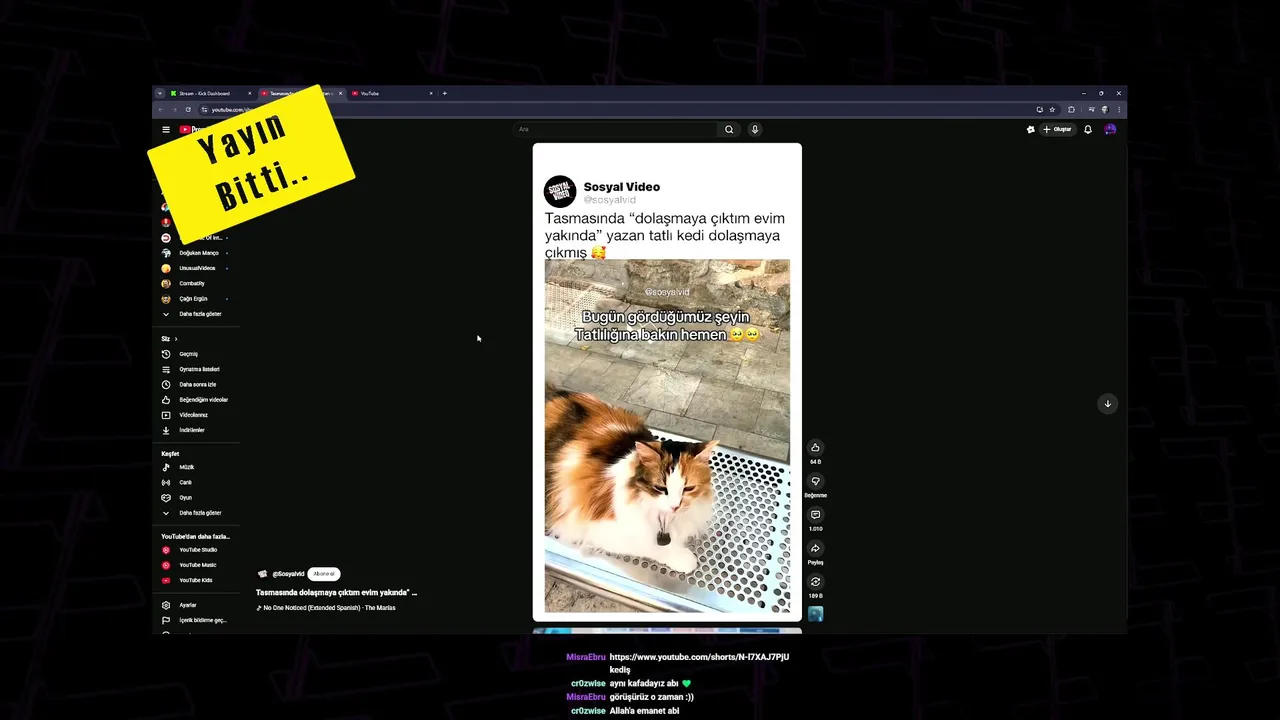Expand Keşfet with Daha fazla göster
Viewport: 1280px width, 720px height.
[198, 513]
